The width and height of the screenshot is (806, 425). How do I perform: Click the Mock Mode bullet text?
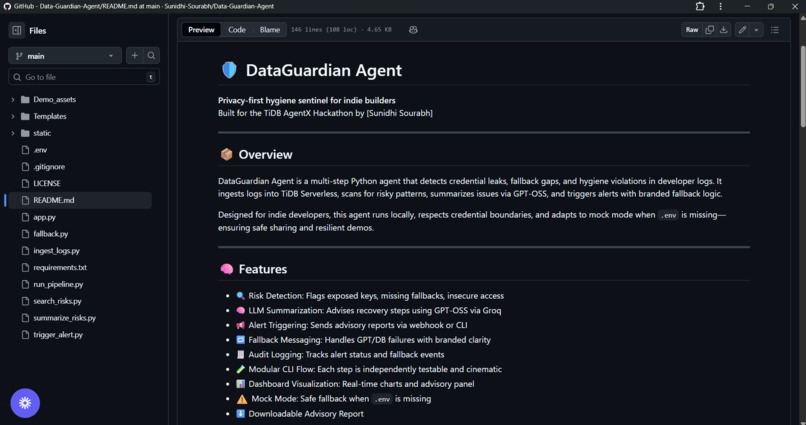coord(341,399)
